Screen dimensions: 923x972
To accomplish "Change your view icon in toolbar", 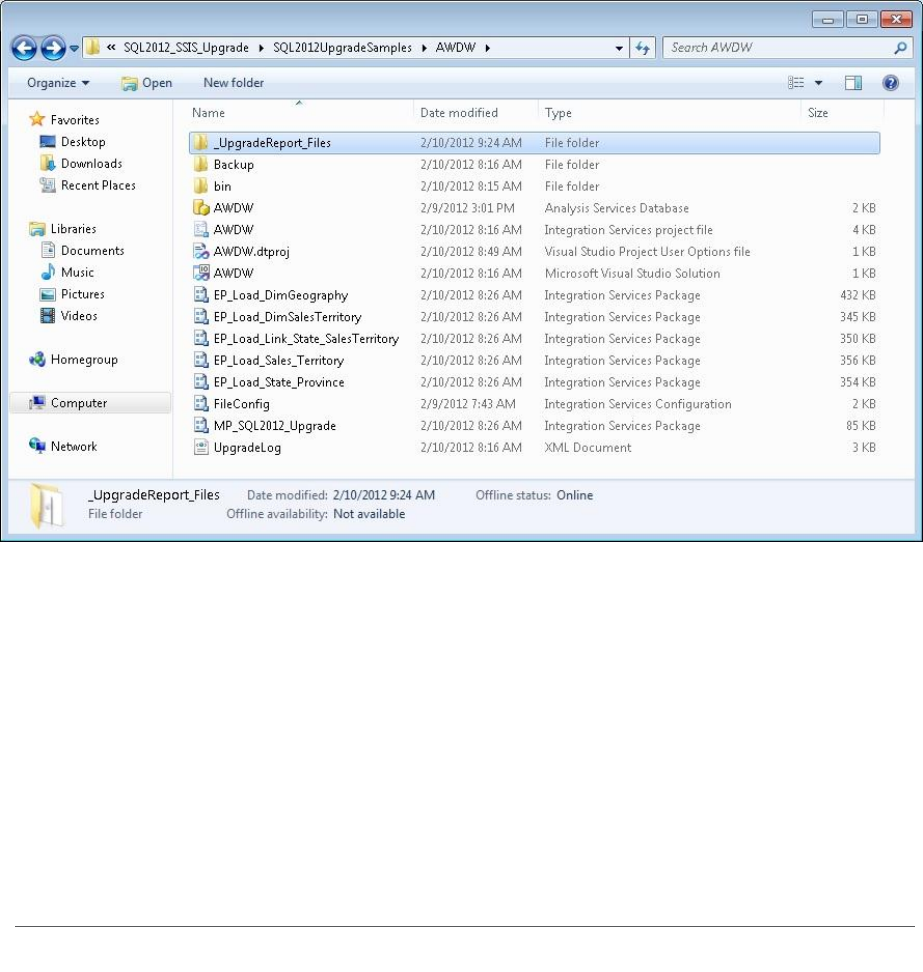I will click(796, 83).
